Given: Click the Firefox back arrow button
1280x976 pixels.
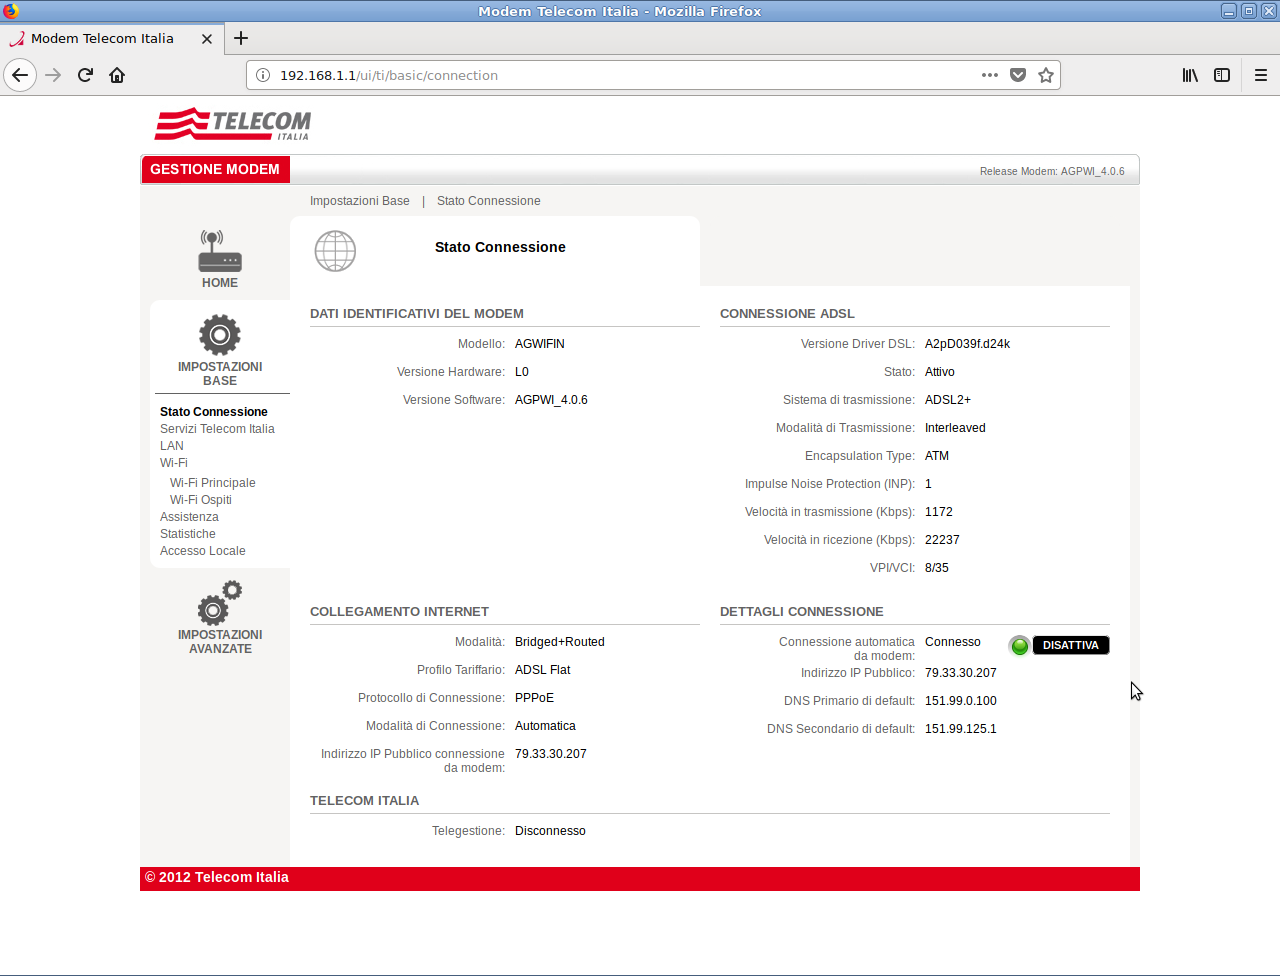Looking at the screenshot, I should (x=20, y=75).
